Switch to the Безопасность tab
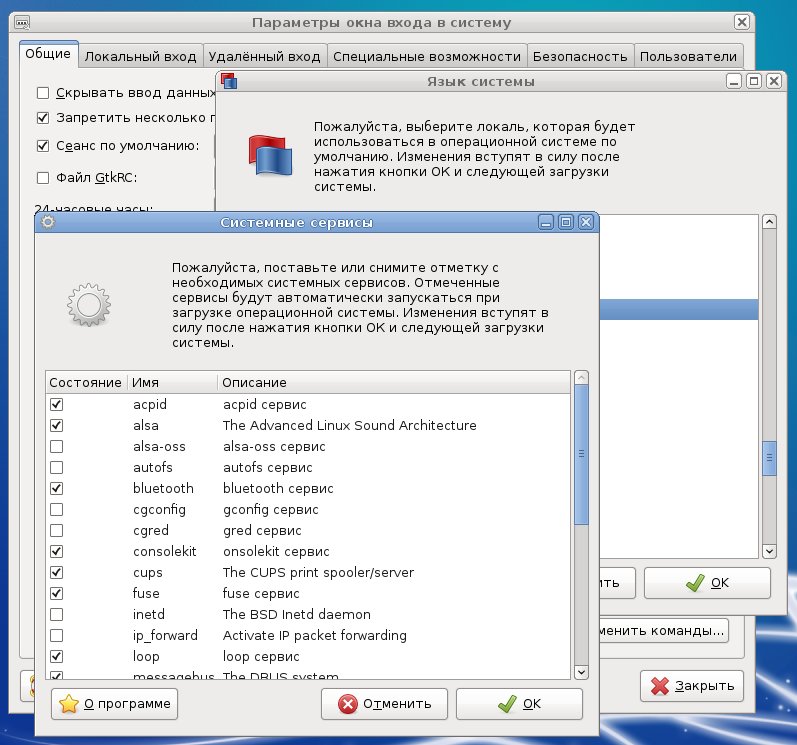The height and width of the screenshot is (745, 797). 580,56
